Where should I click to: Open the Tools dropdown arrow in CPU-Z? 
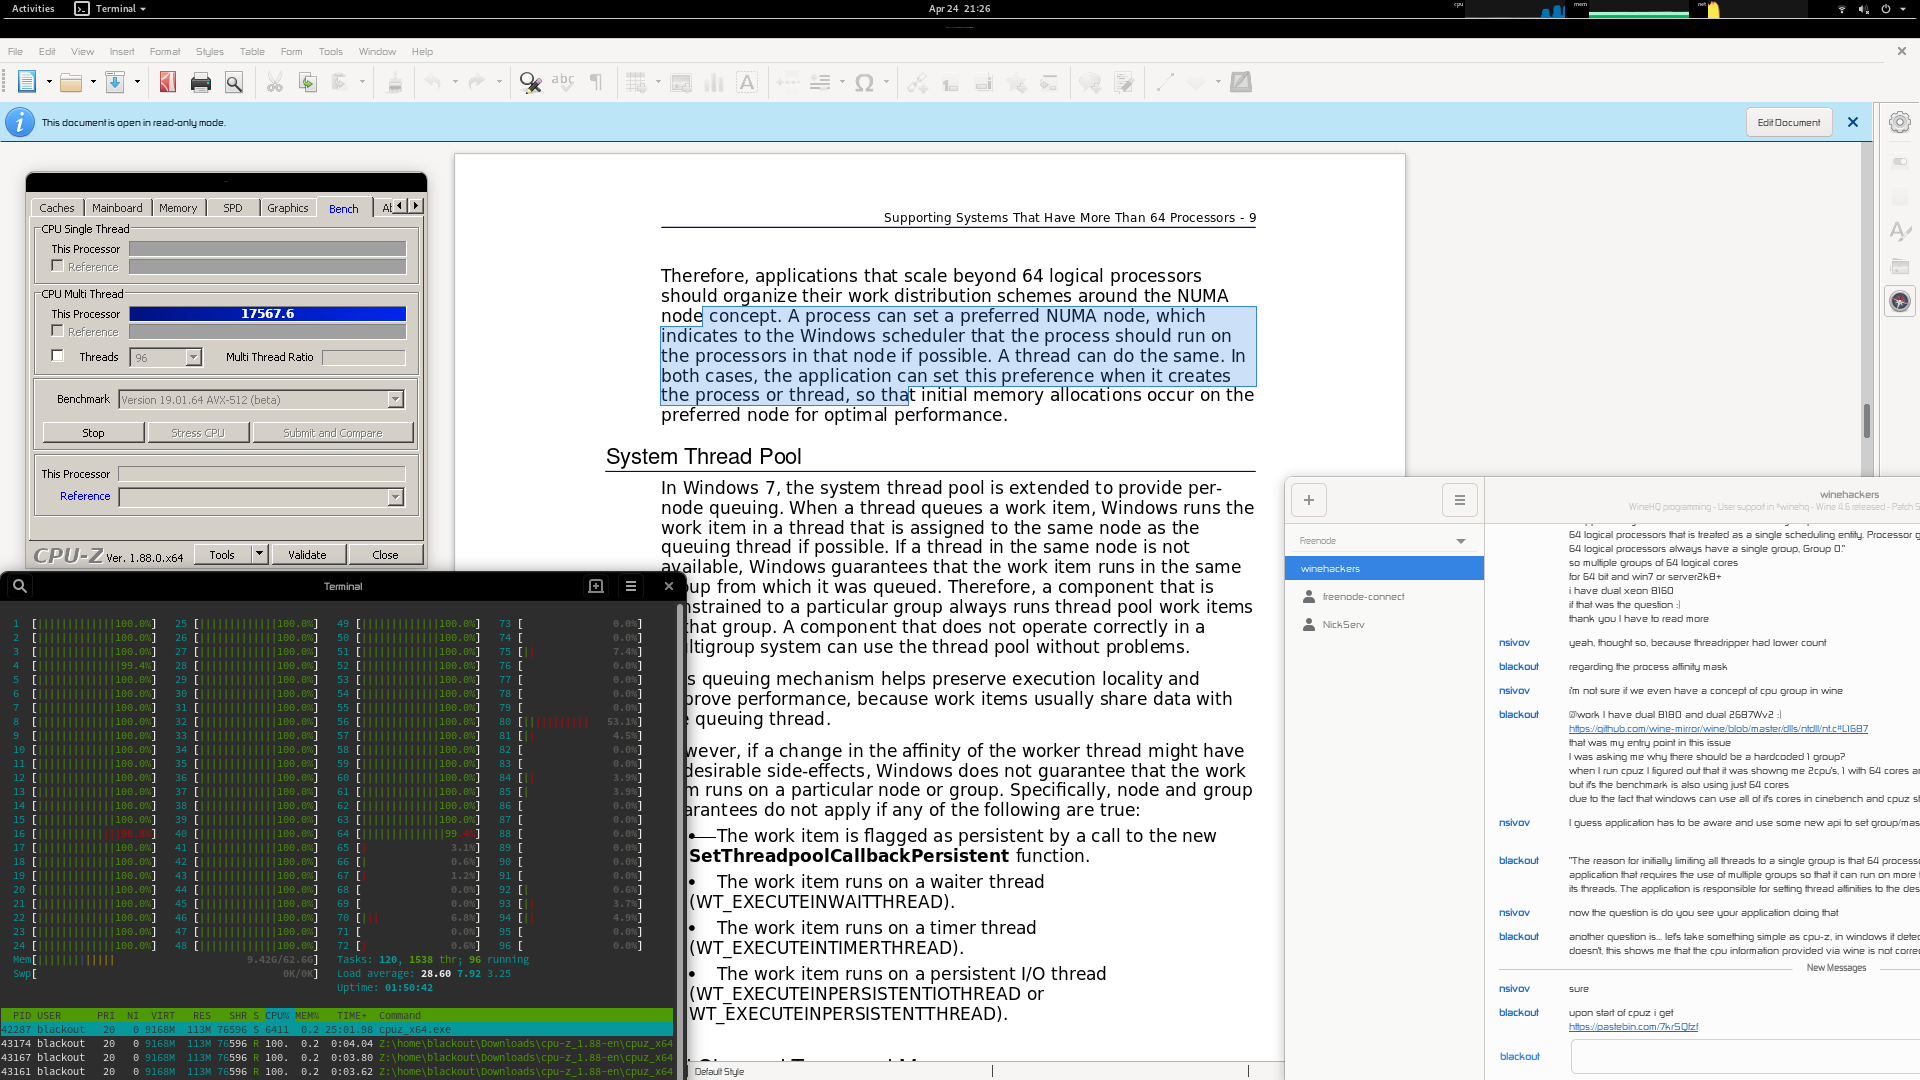259,554
